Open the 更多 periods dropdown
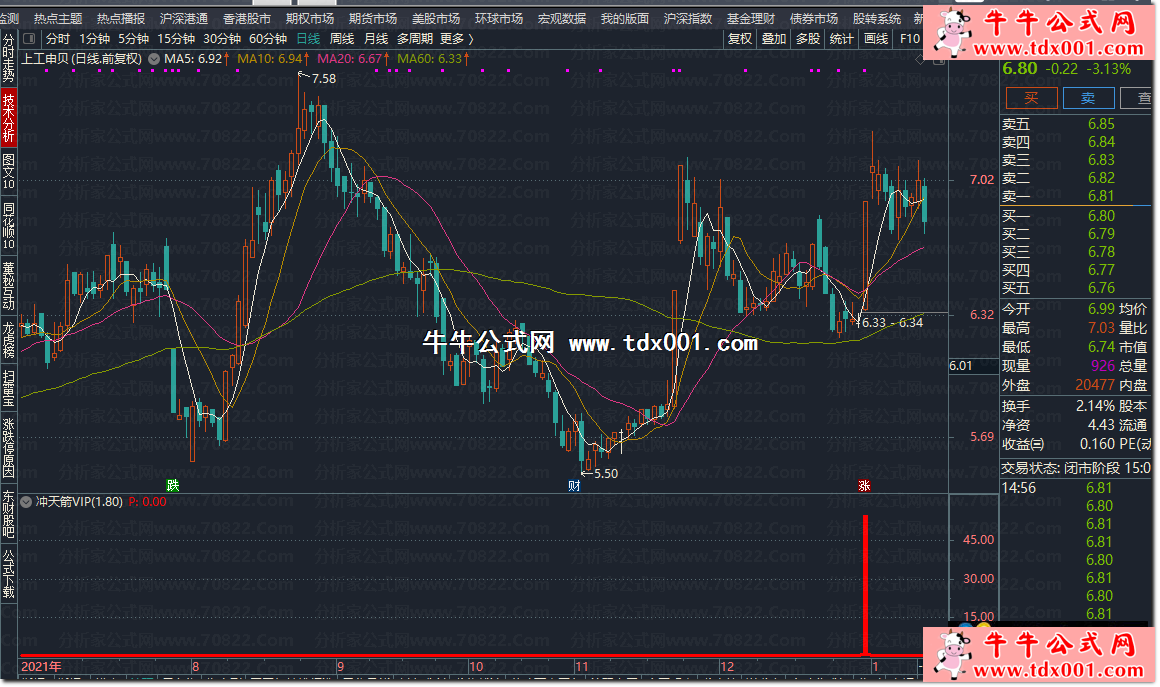Image resolution: width=1160 pixels, height=687 pixels. 456,39
